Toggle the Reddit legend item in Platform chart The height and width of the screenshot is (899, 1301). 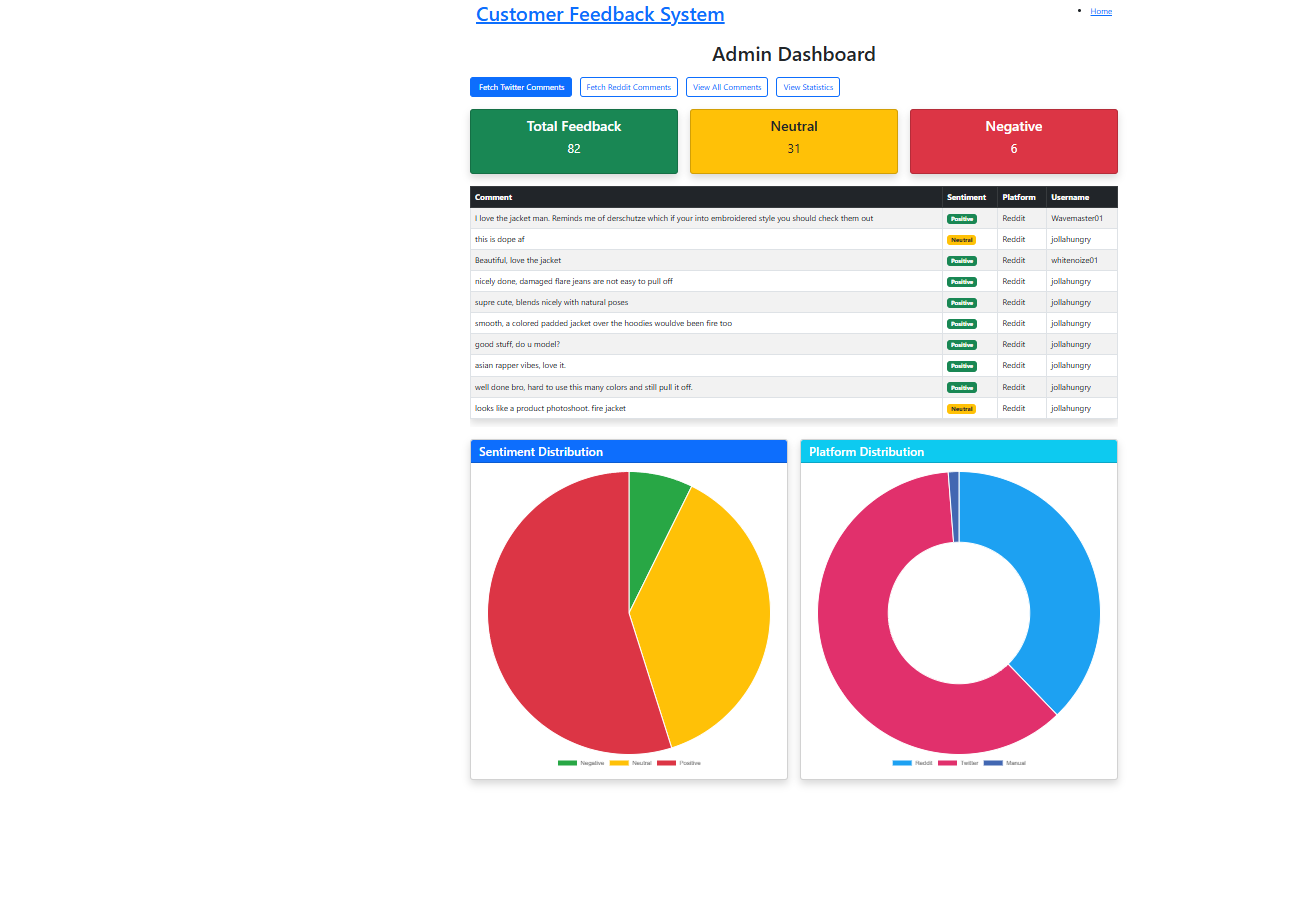[x=913, y=763]
